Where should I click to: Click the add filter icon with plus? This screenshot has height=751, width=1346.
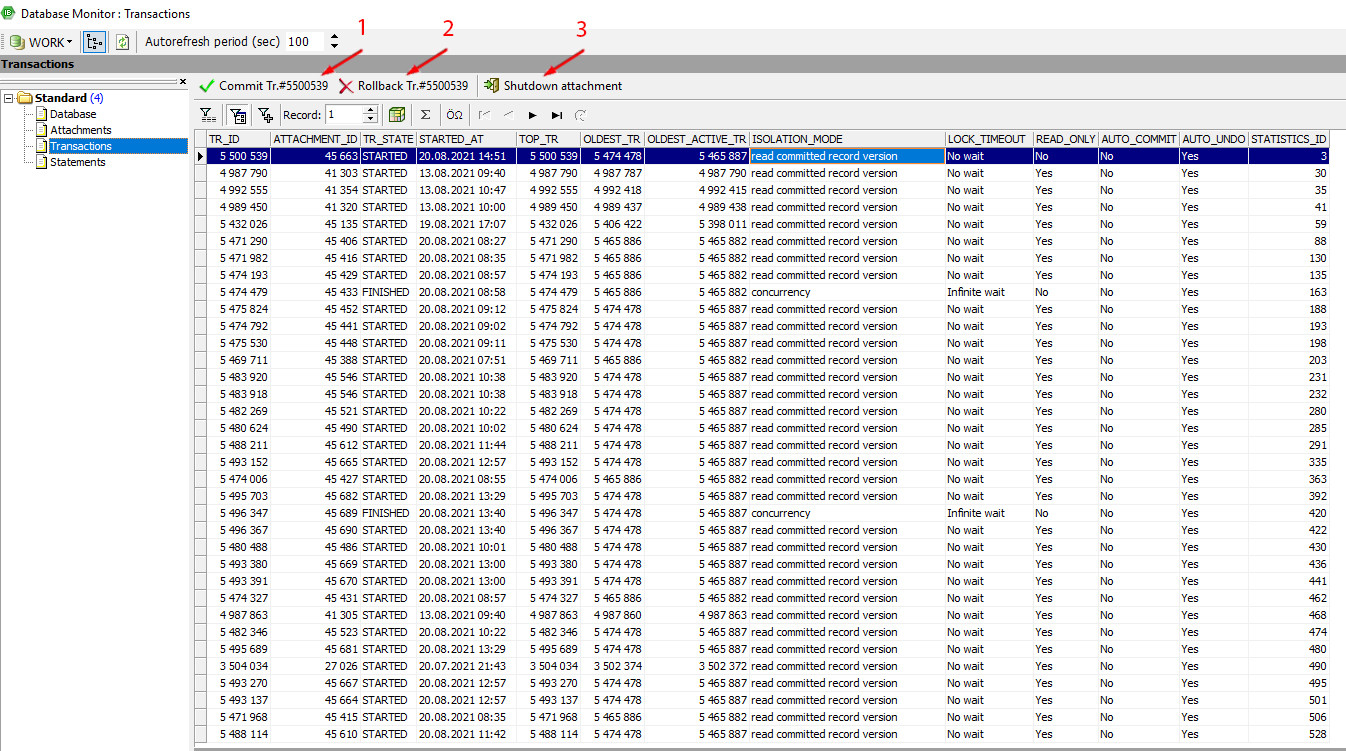click(x=266, y=115)
